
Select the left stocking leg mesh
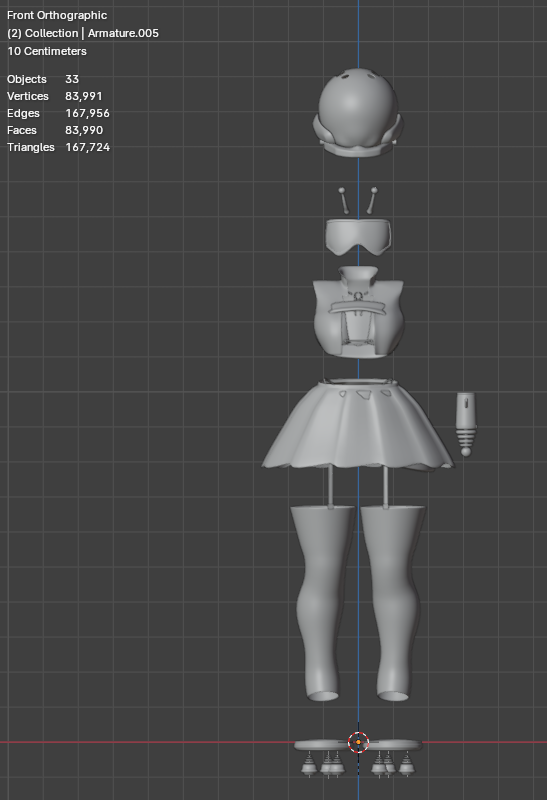click(x=321, y=602)
